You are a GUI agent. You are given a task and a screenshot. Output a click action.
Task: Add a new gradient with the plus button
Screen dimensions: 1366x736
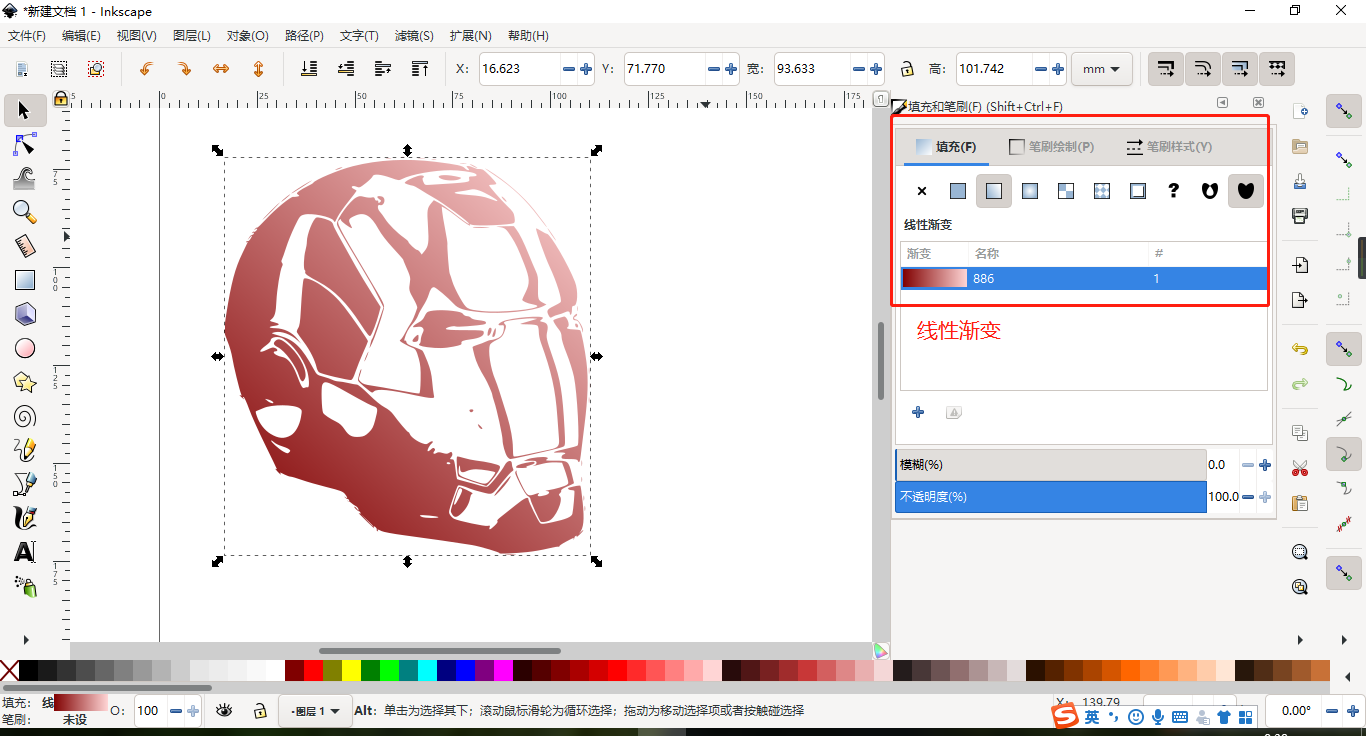918,412
